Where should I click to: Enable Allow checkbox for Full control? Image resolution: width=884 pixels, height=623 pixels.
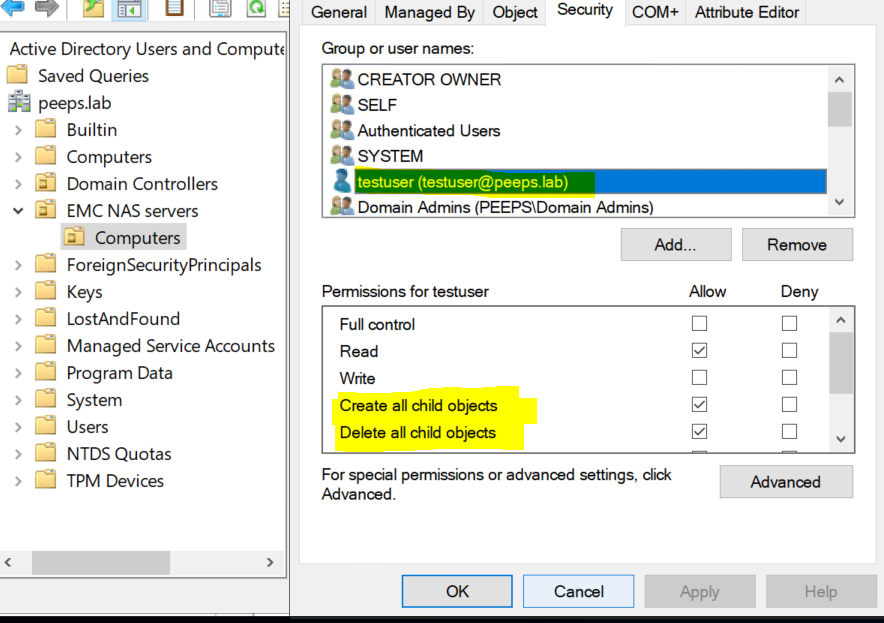click(x=699, y=324)
